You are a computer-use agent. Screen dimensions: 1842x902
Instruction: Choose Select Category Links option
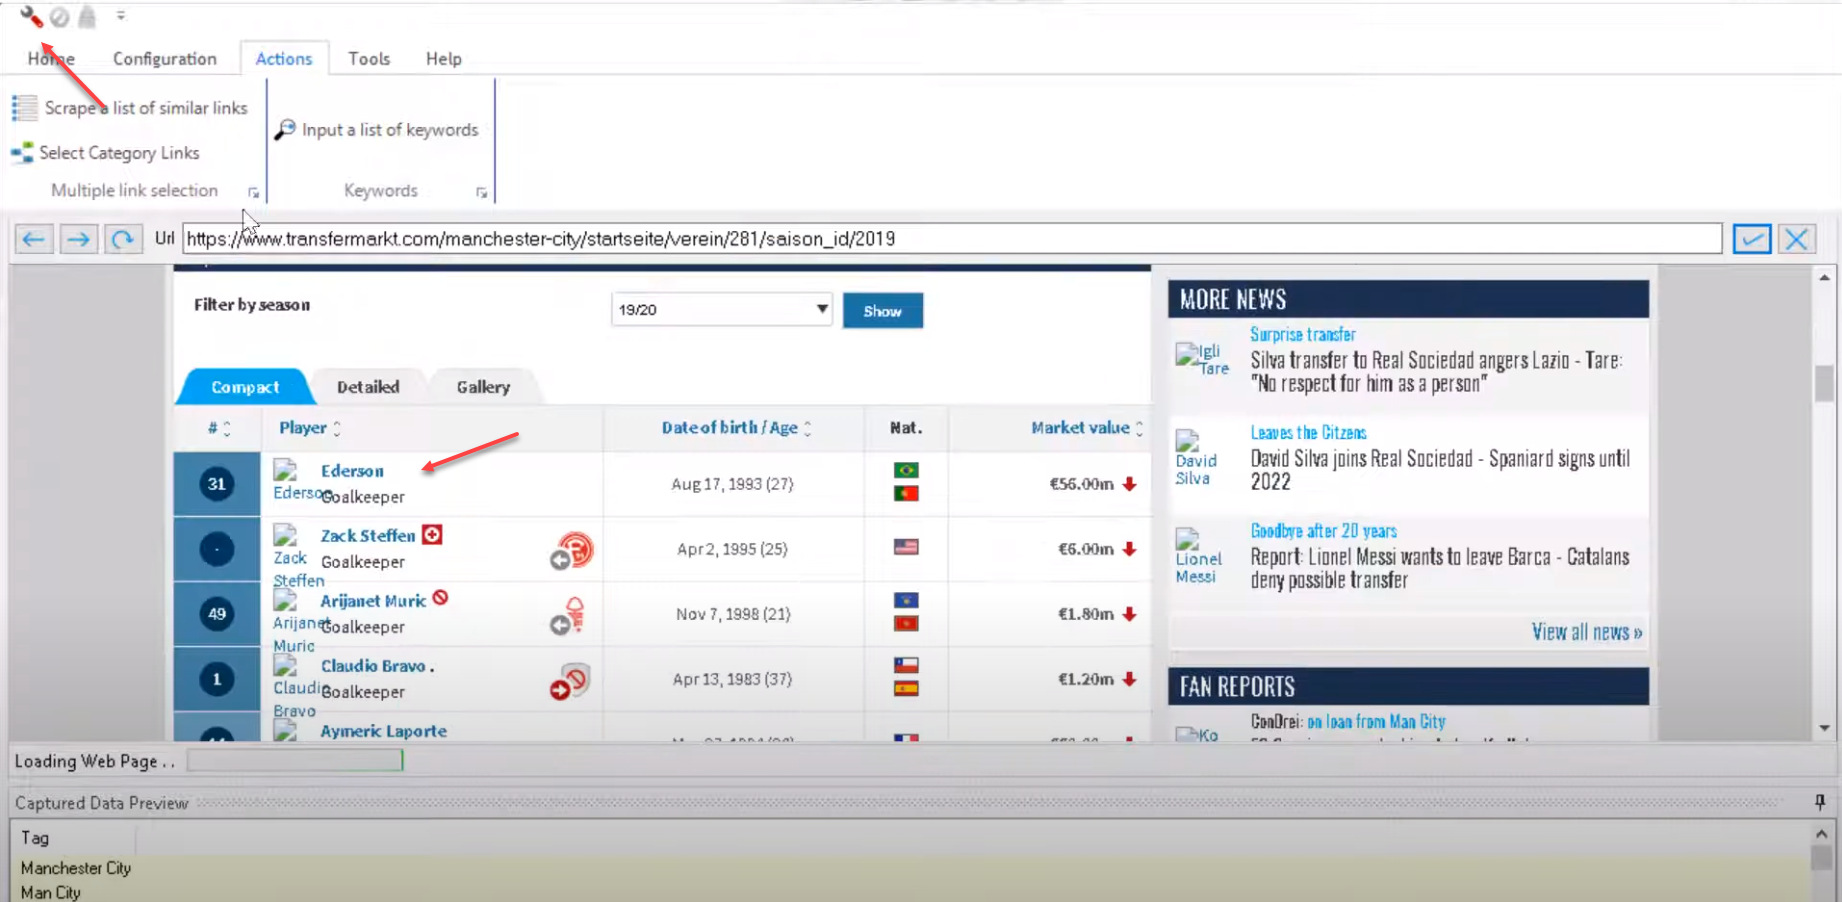point(119,153)
